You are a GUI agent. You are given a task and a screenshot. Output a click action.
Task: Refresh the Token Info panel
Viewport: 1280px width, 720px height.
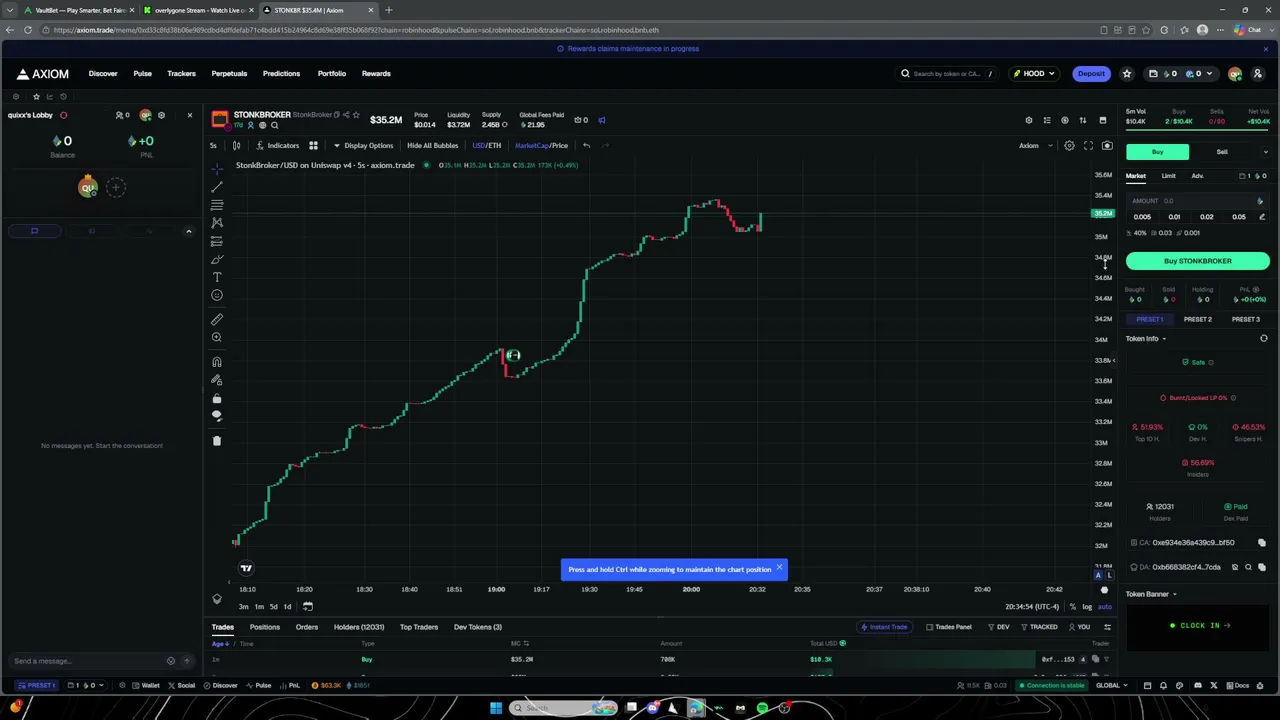click(1263, 339)
